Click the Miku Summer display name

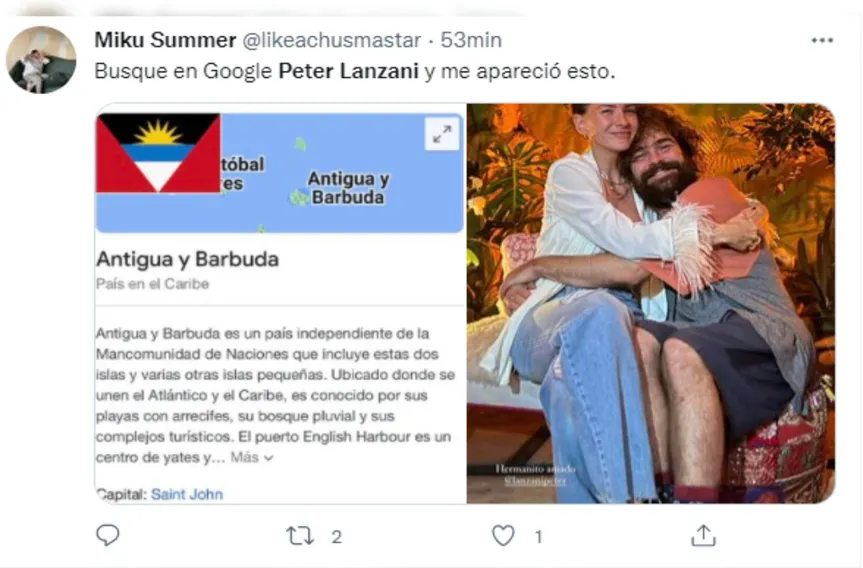coord(165,40)
